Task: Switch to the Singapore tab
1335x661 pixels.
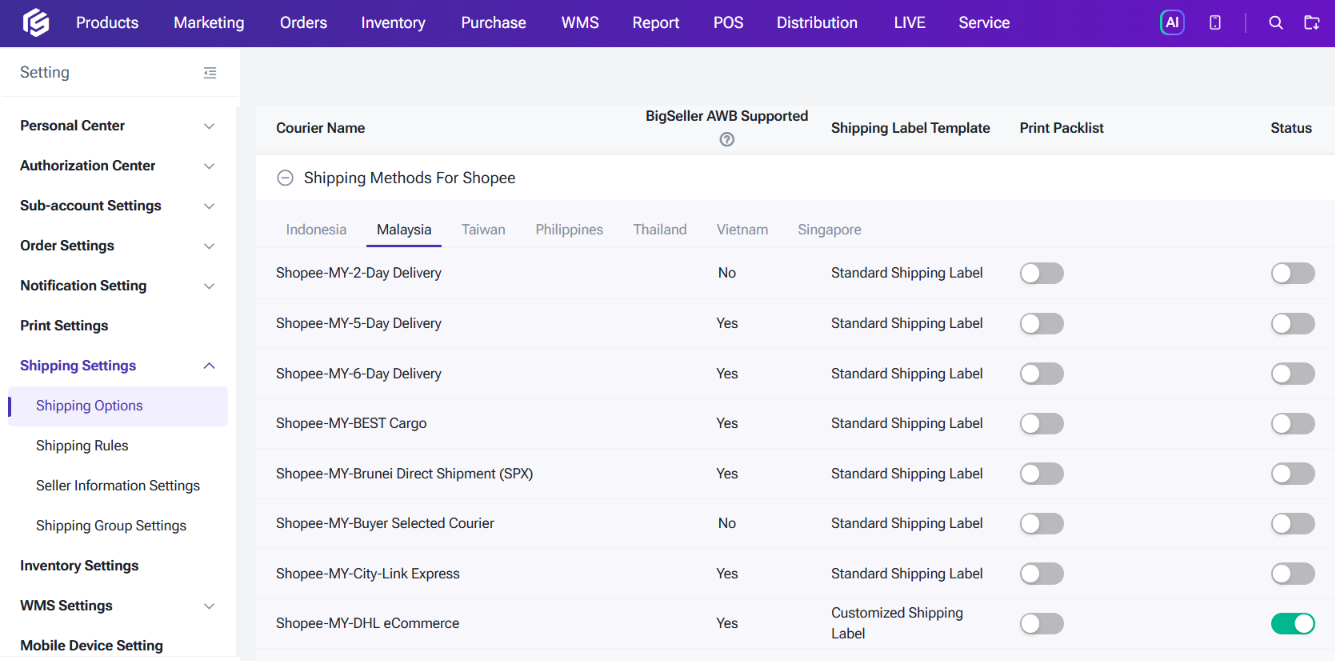Action: 829,230
